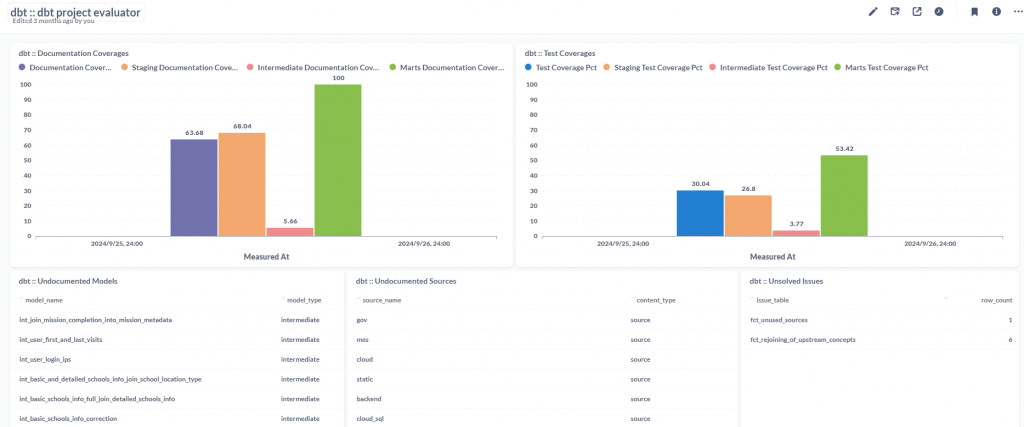The height and width of the screenshot is (427, 1024).
Task: Sort by the content_type column header
Action: (x=656, y=300)
